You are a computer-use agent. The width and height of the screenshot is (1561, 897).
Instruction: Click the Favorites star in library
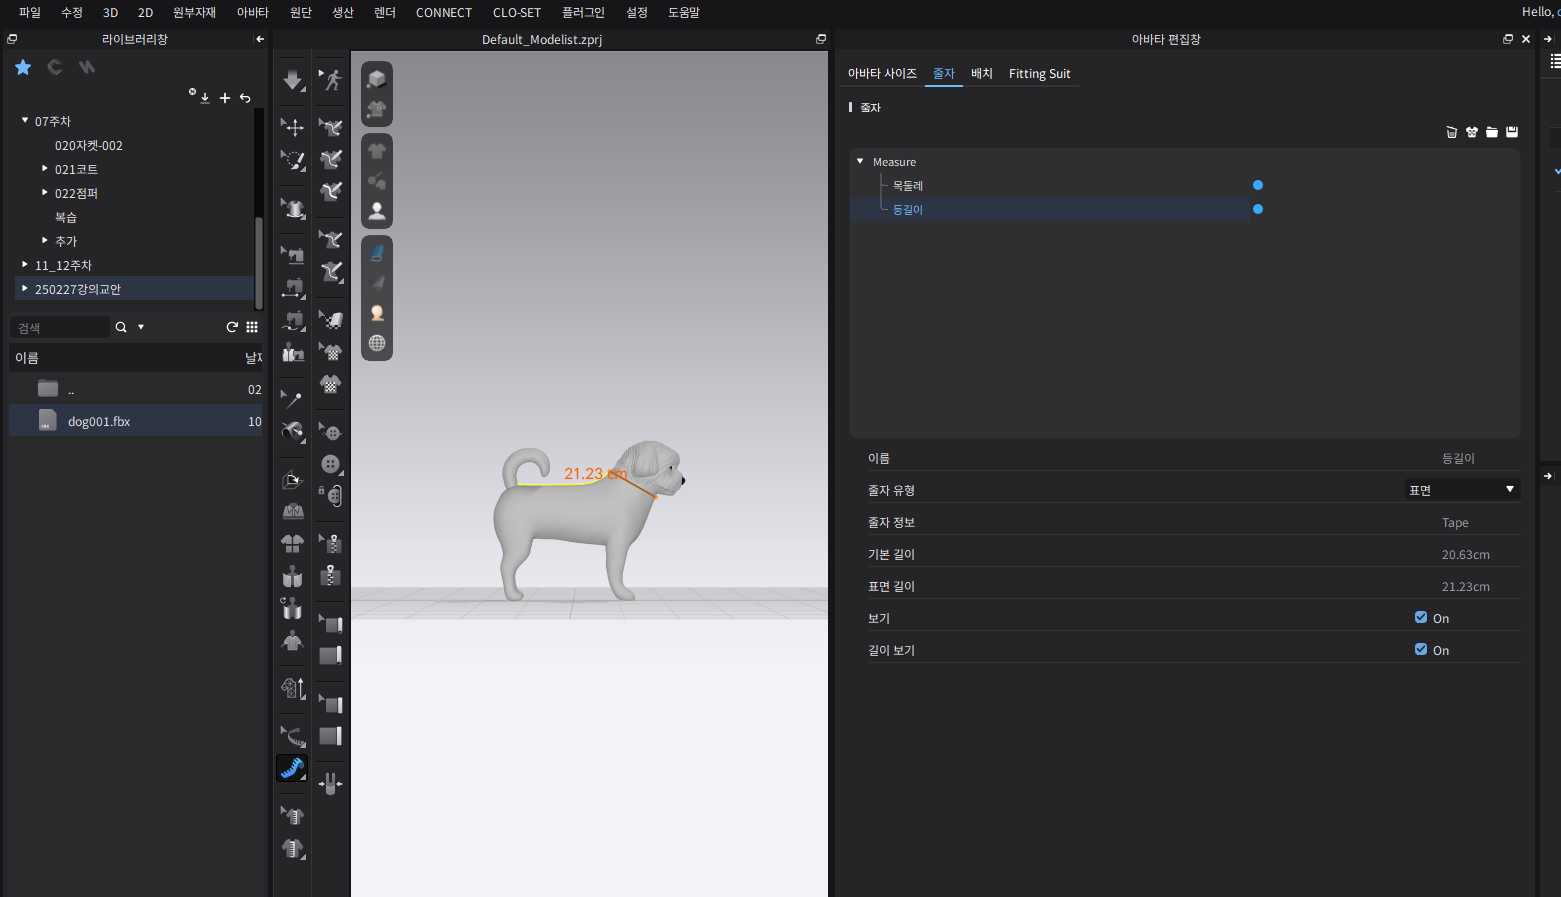23,67
